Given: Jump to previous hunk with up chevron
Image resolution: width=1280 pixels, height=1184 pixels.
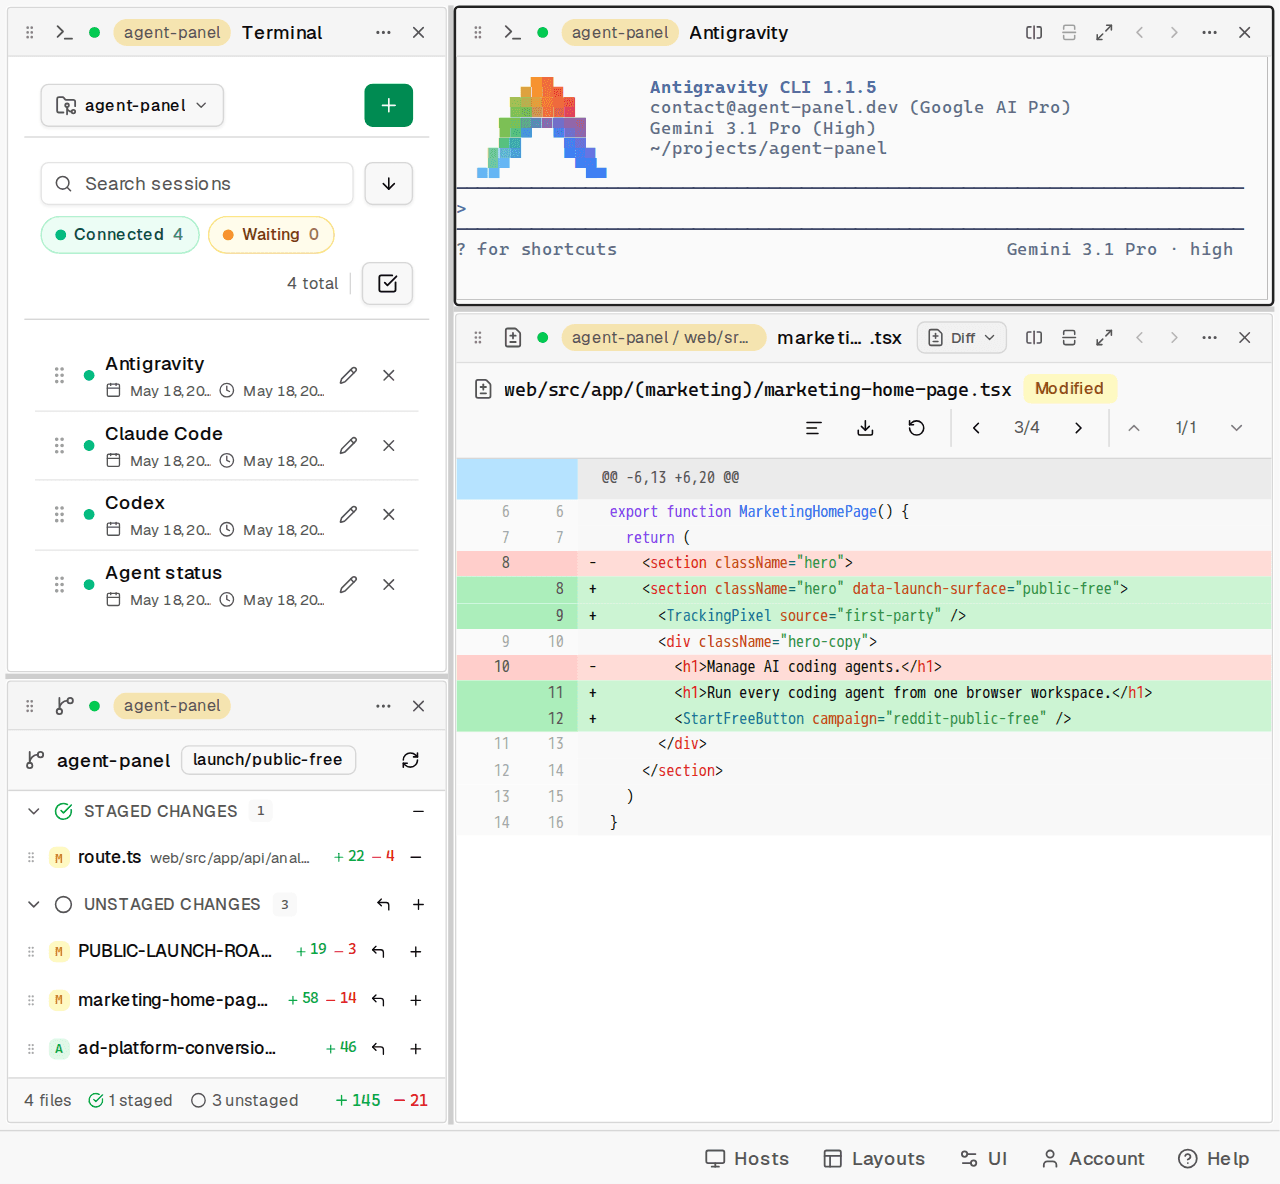Looking at the screenshot, I should [1134, 428].
